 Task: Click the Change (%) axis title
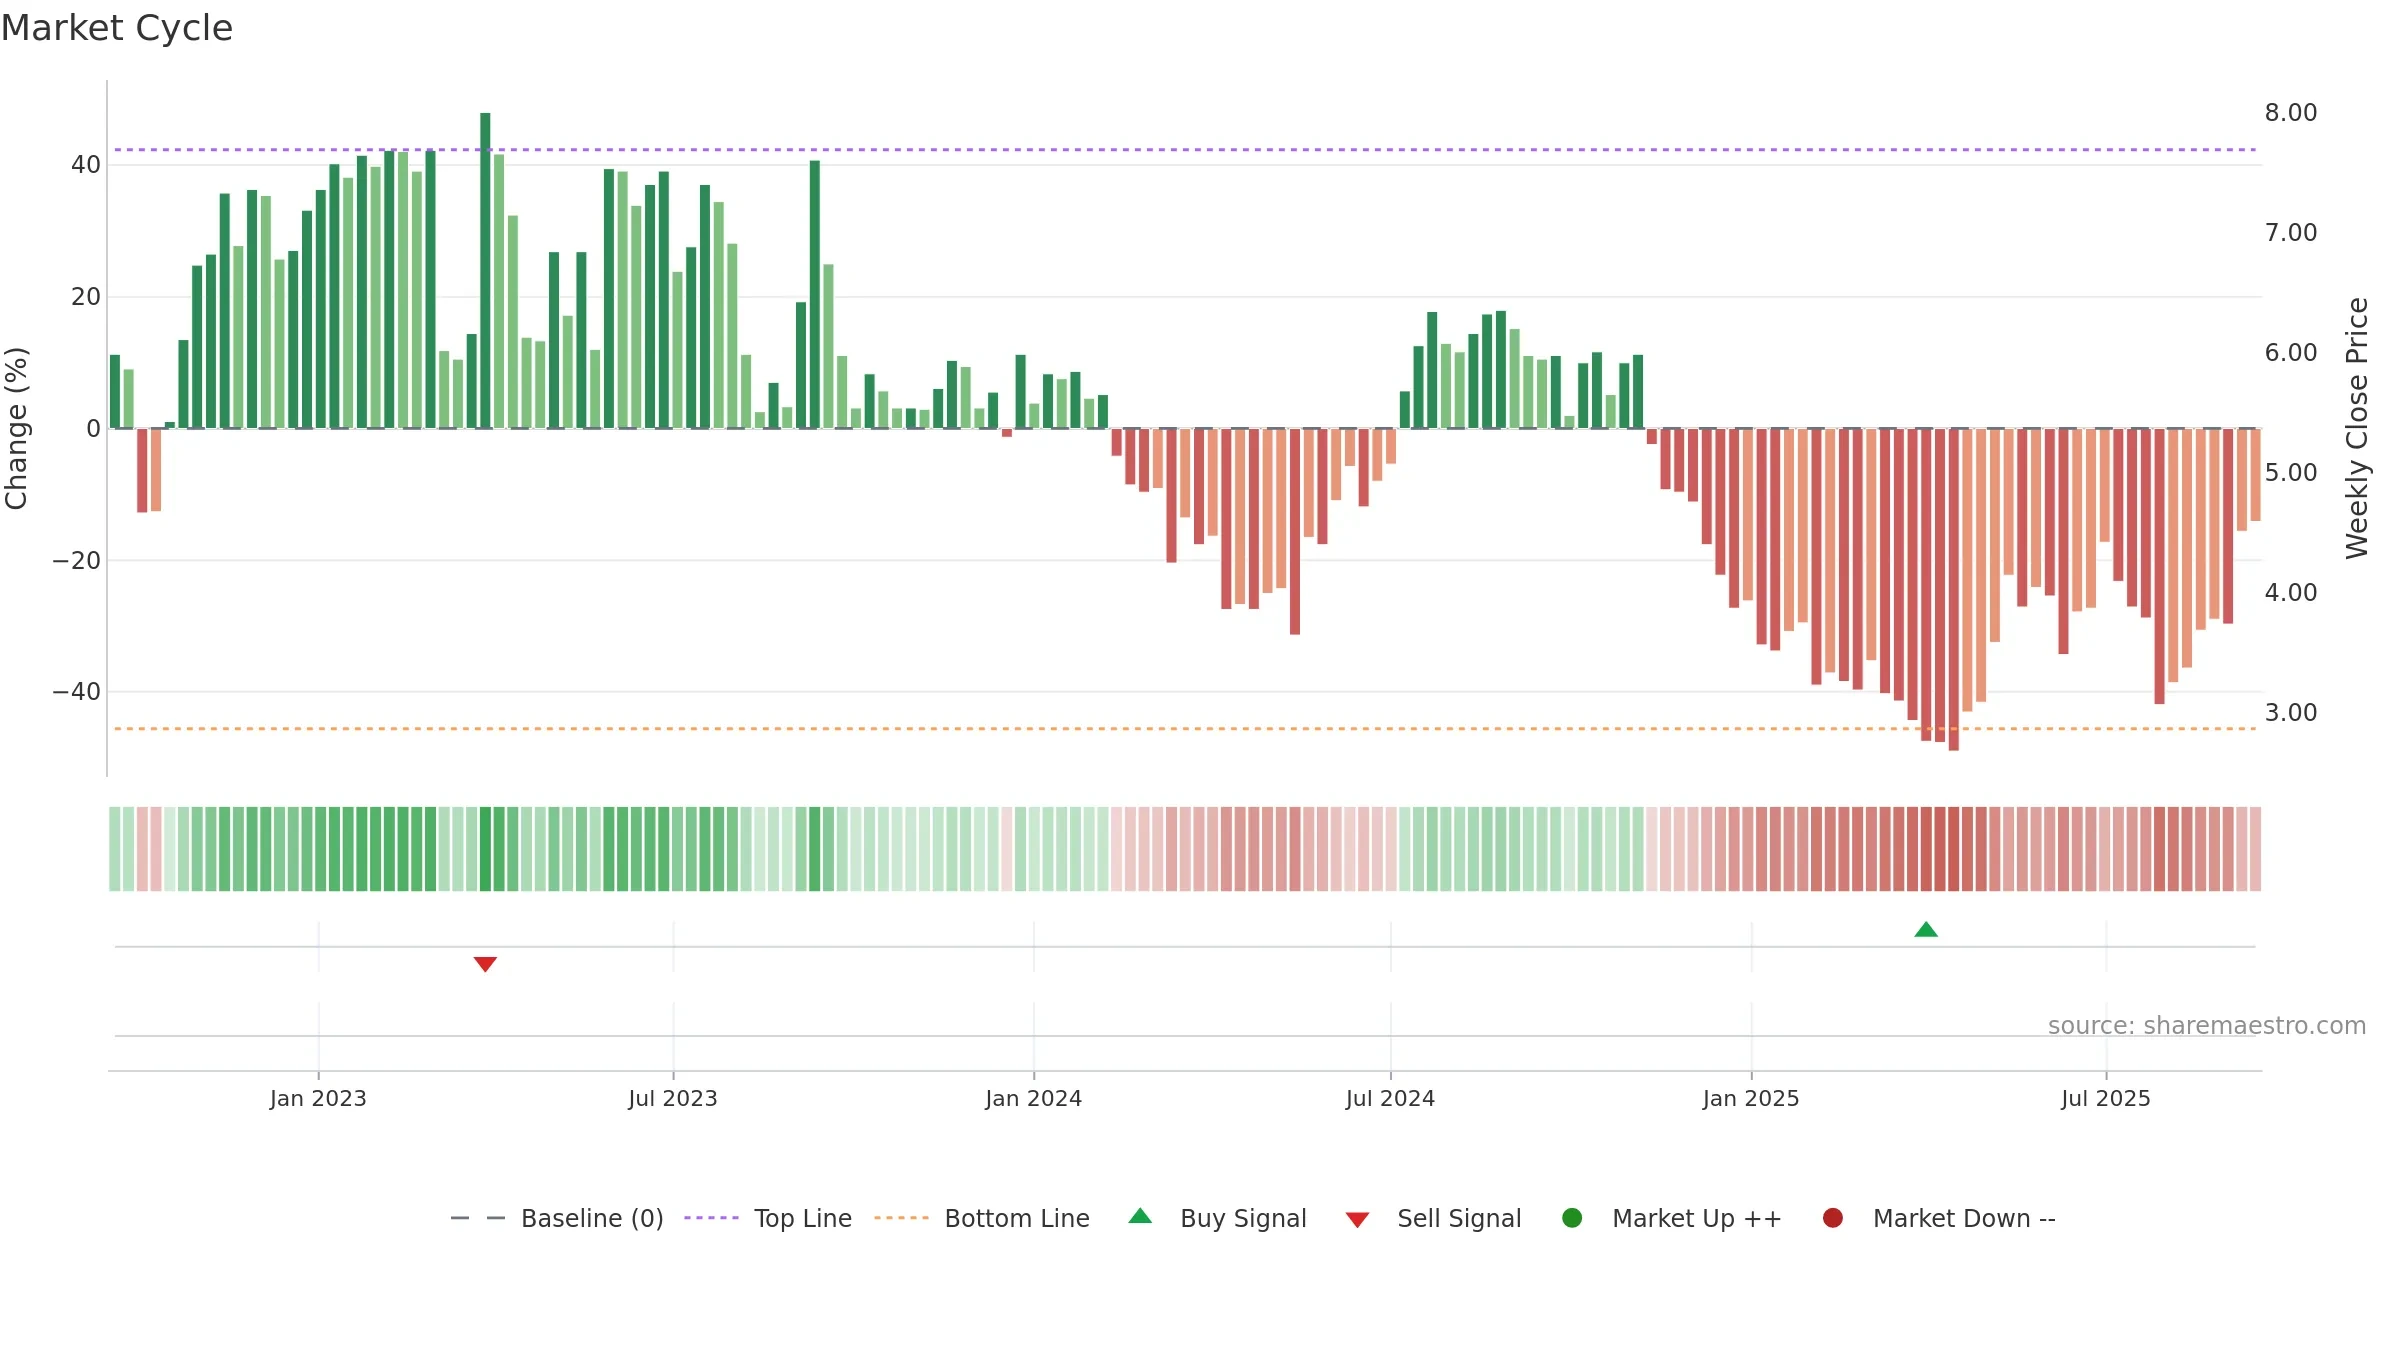17,428
